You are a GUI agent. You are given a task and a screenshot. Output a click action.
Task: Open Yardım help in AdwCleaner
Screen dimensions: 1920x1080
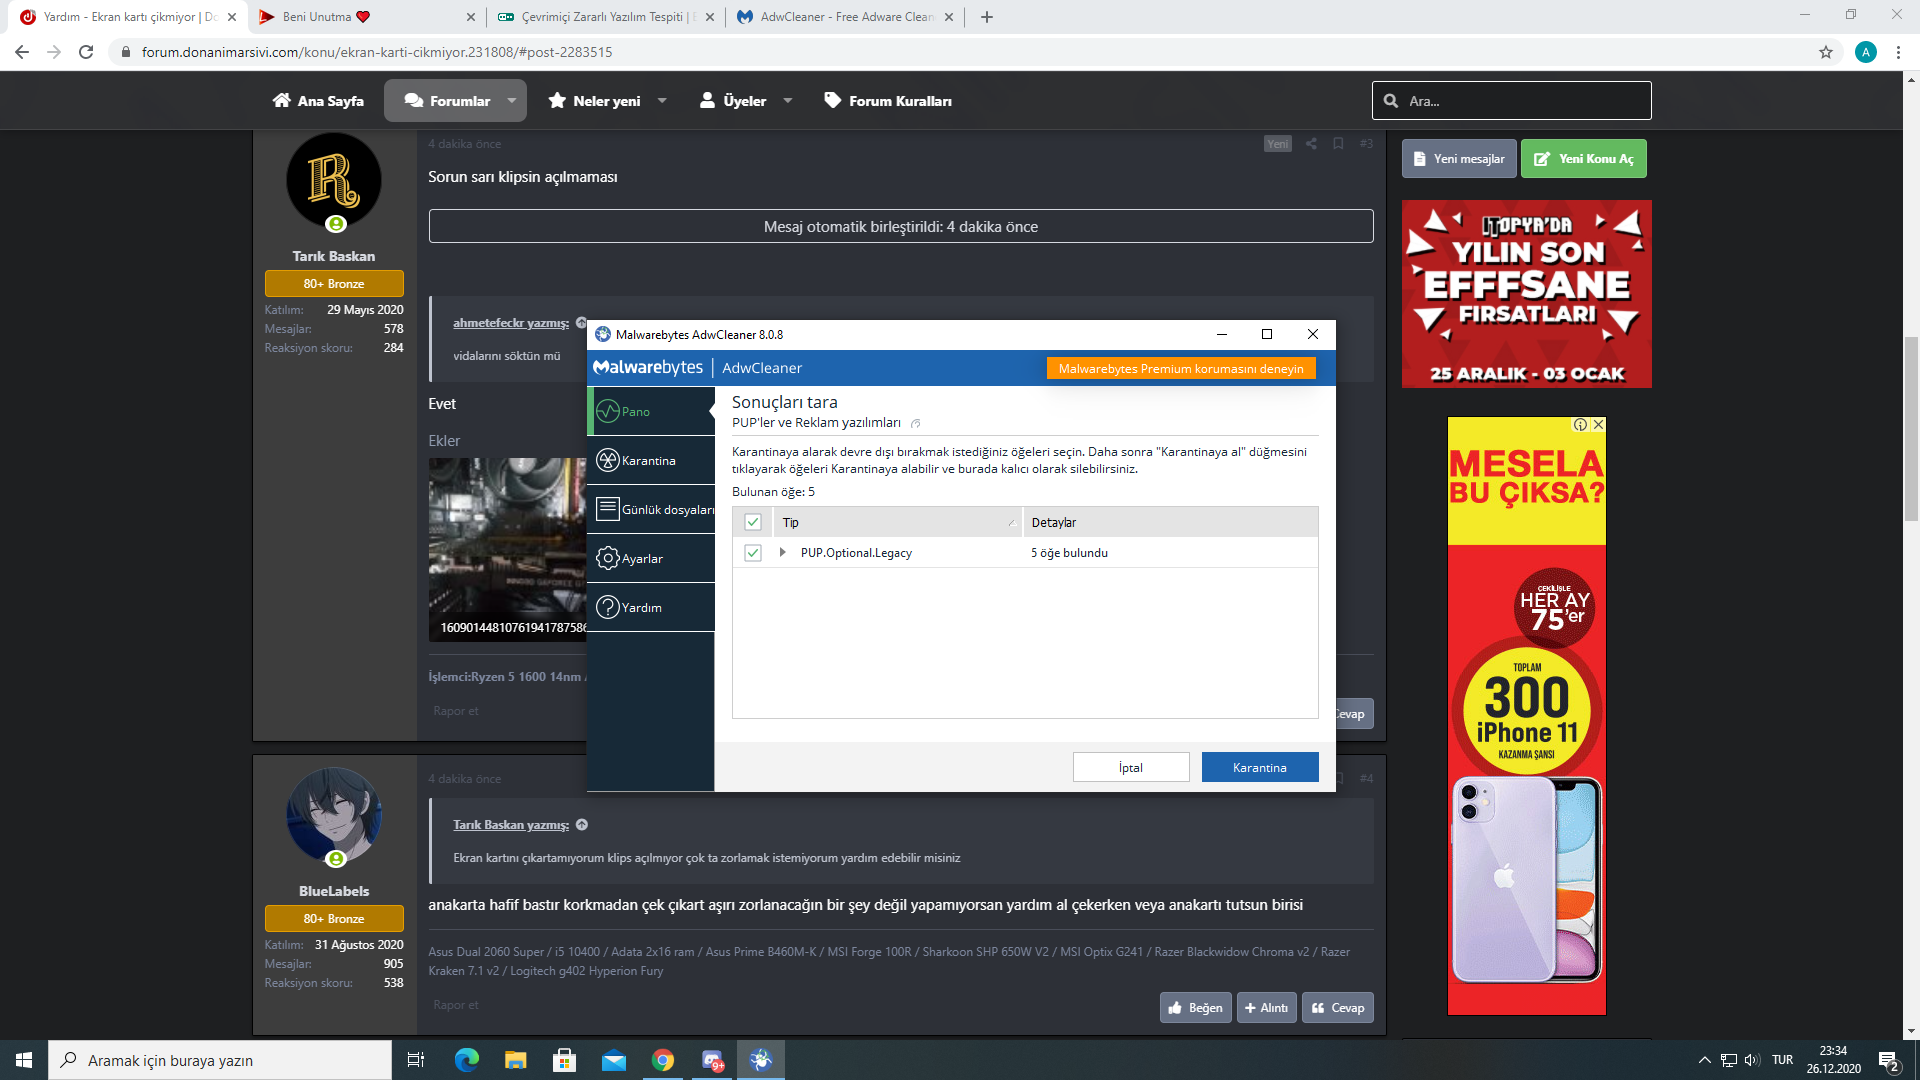651,607
